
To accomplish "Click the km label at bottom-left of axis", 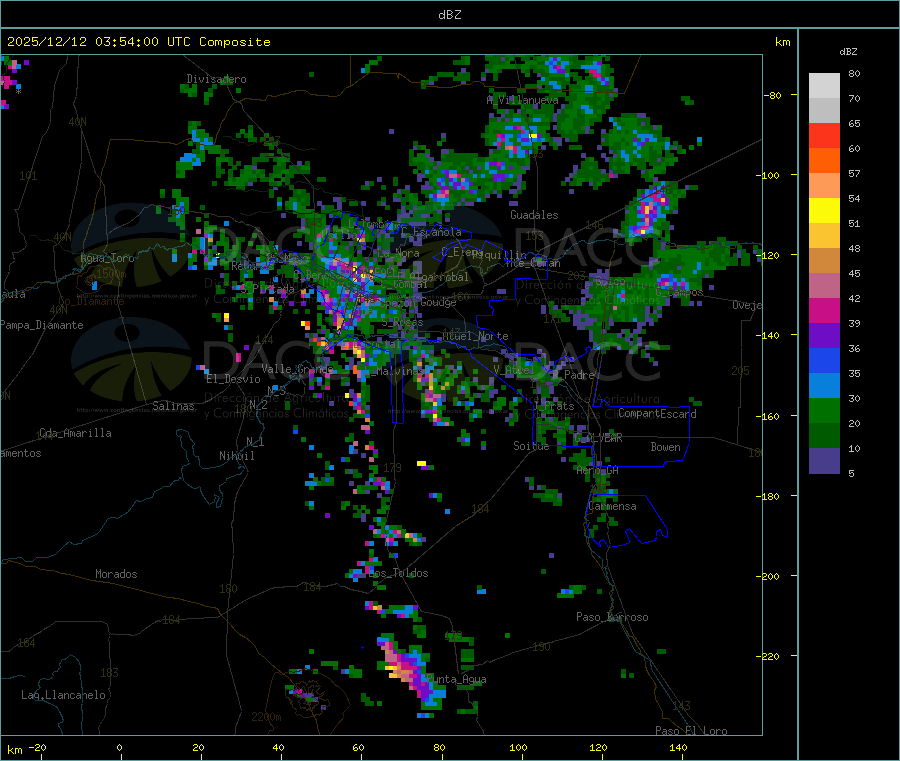I will point(14,750).
